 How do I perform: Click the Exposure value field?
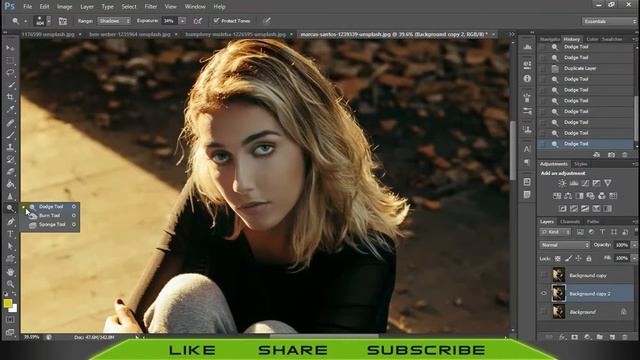click(169, 21)
